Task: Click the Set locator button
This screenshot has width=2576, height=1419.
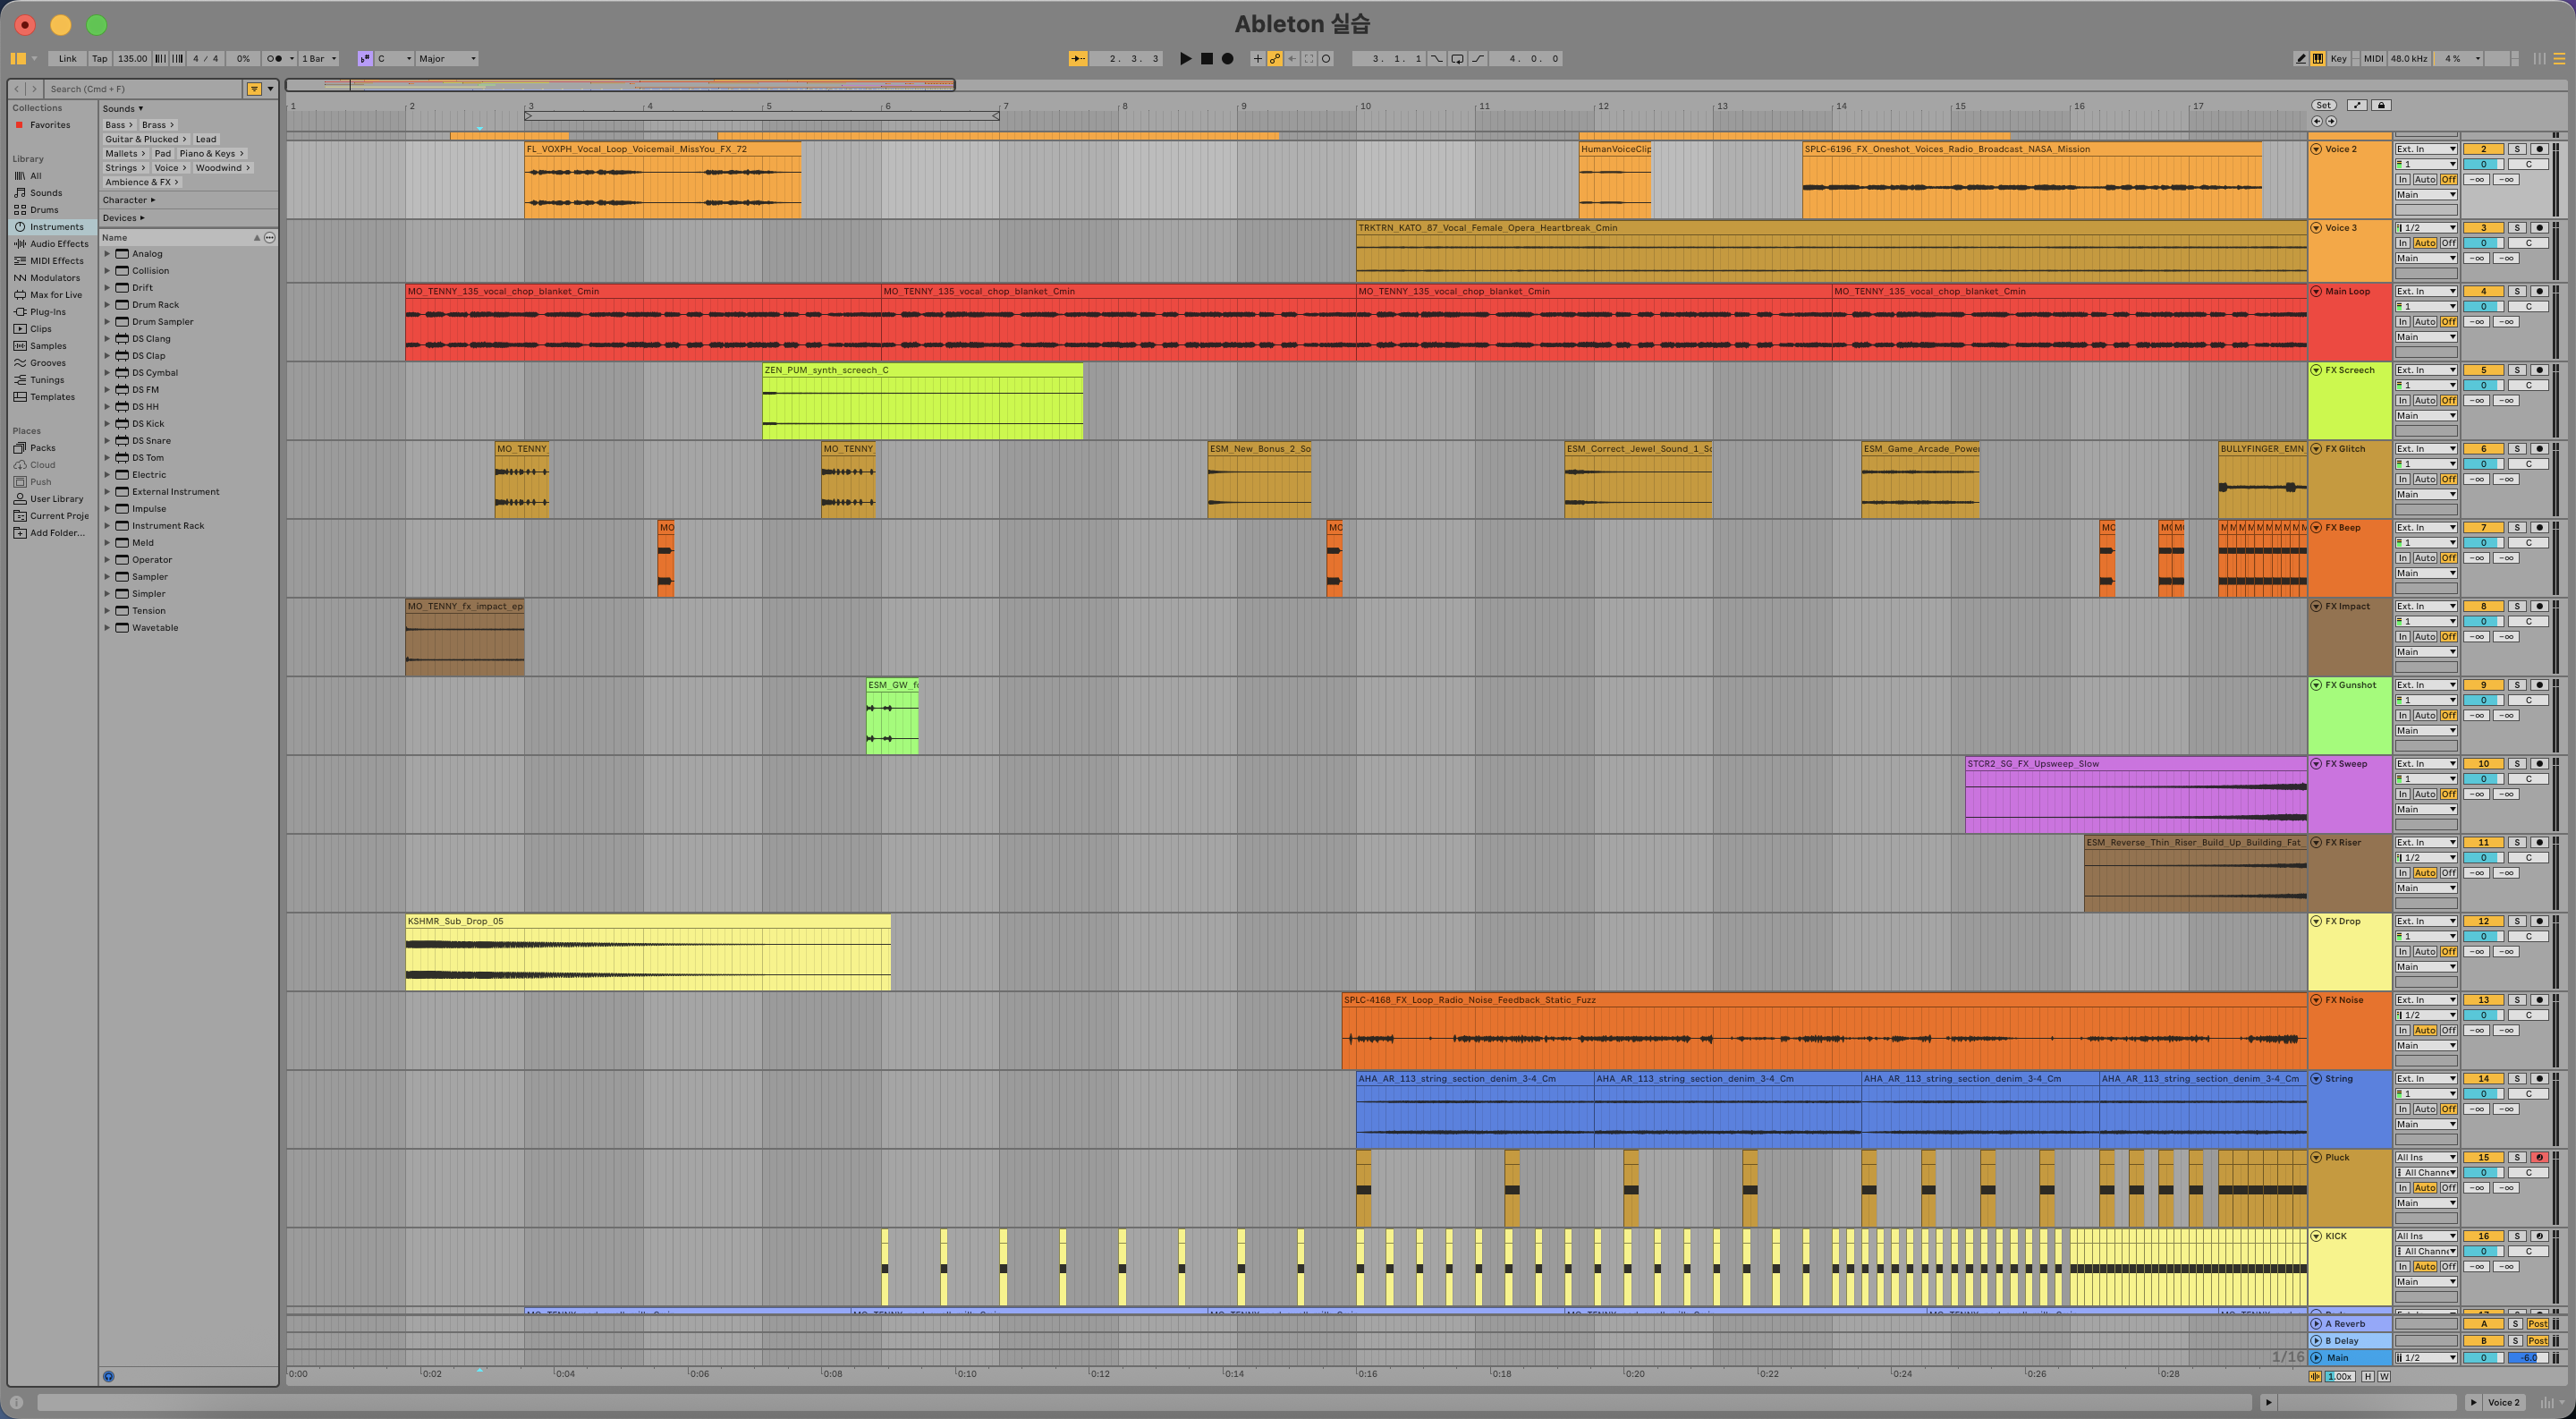Action: point(2323,105)
